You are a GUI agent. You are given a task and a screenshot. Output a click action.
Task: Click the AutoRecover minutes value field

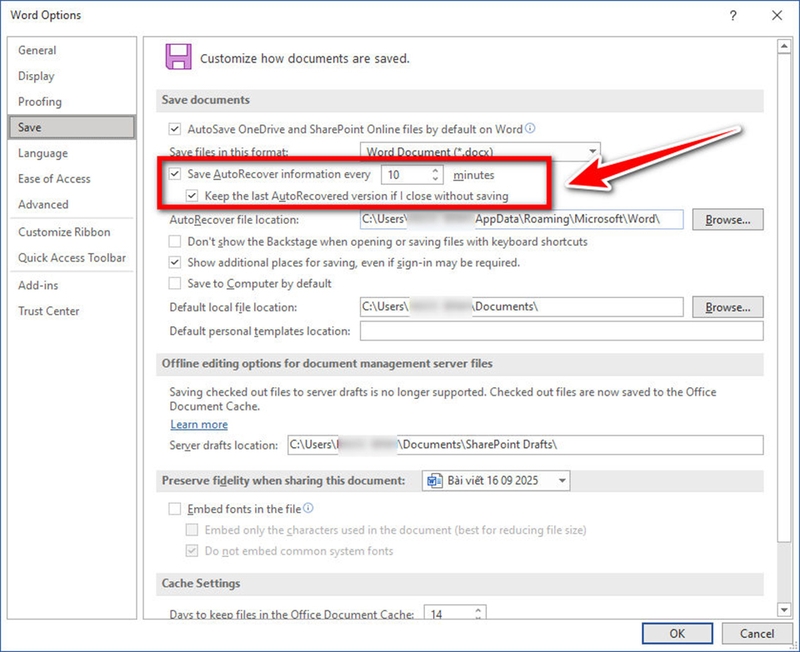click(x=407, y=174)
